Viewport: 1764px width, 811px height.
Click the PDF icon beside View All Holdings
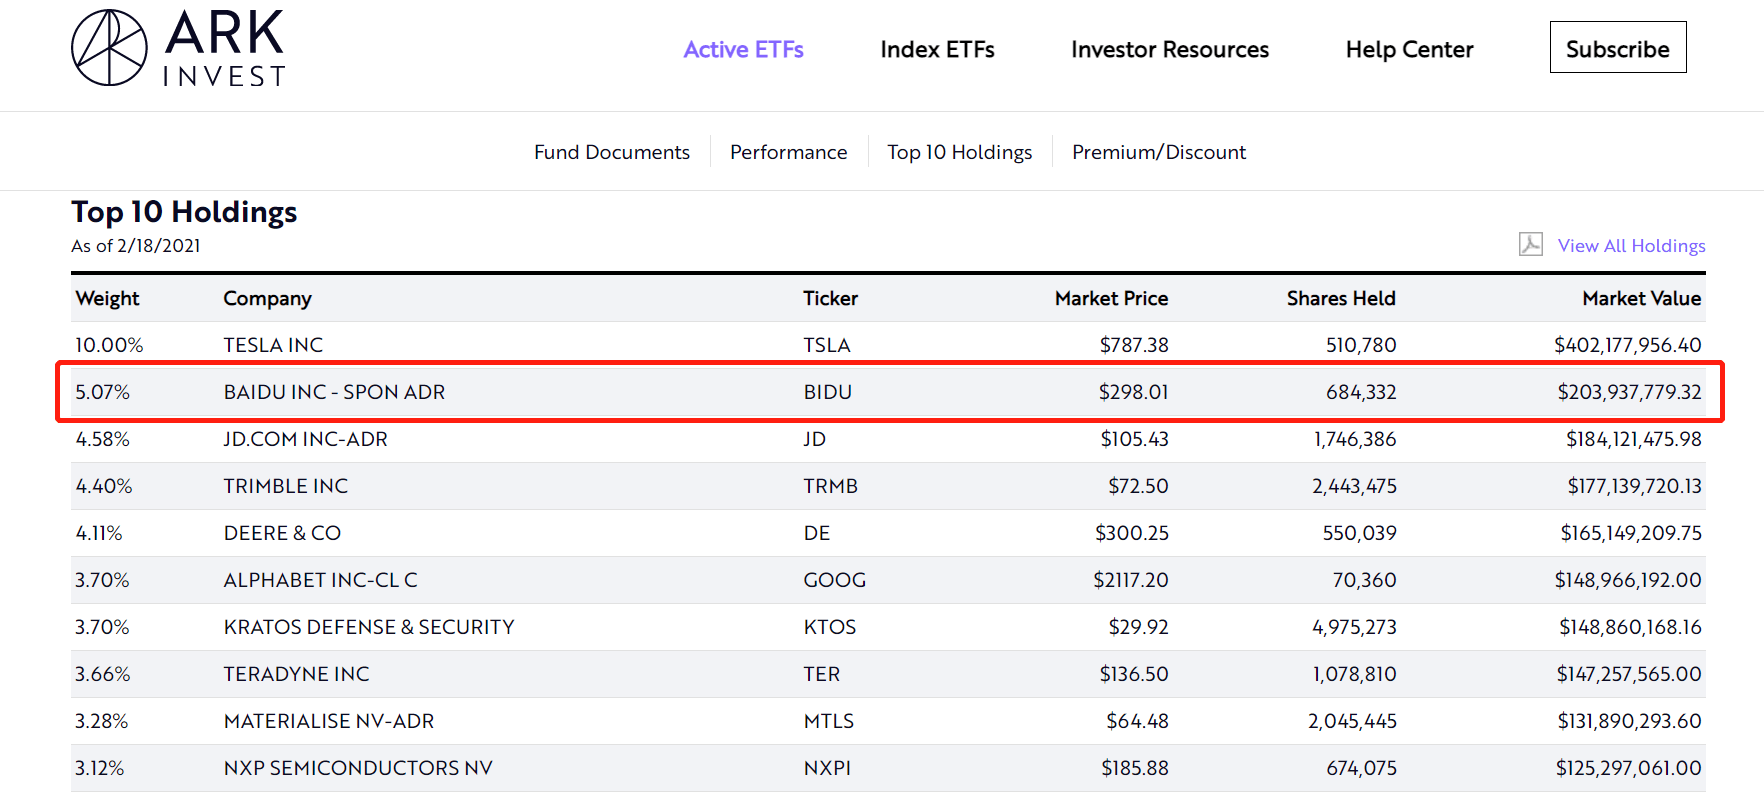(1530, 245)
